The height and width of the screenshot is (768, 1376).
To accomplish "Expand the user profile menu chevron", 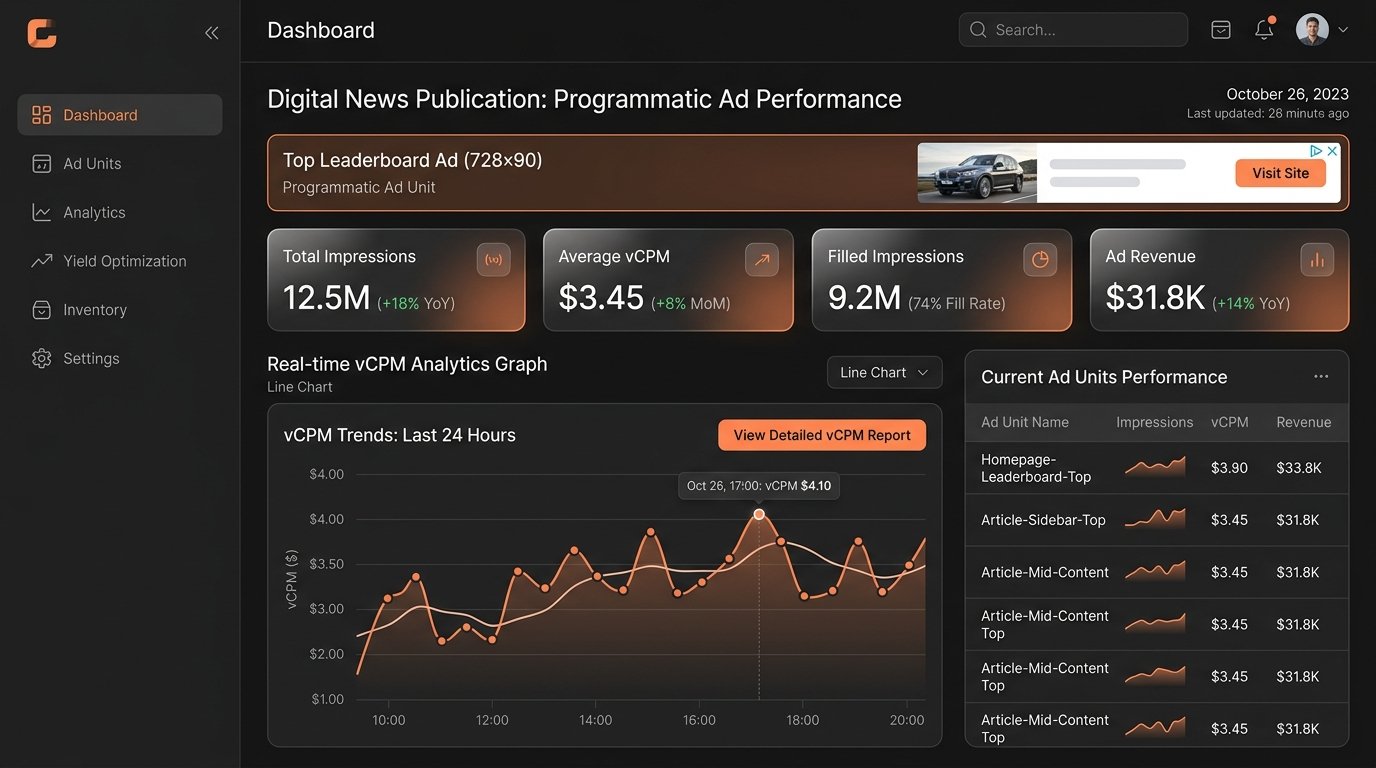I will pos(1343,30).
